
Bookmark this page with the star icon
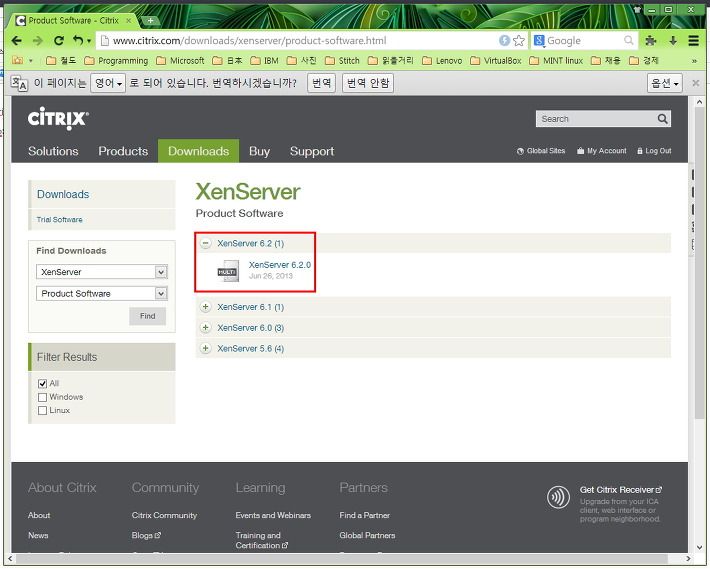[x=519, y=41]
